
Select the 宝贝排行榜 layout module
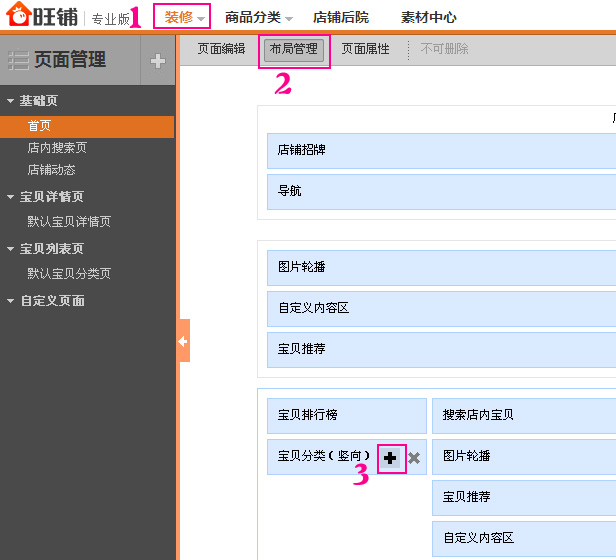(x=346, y=415)
